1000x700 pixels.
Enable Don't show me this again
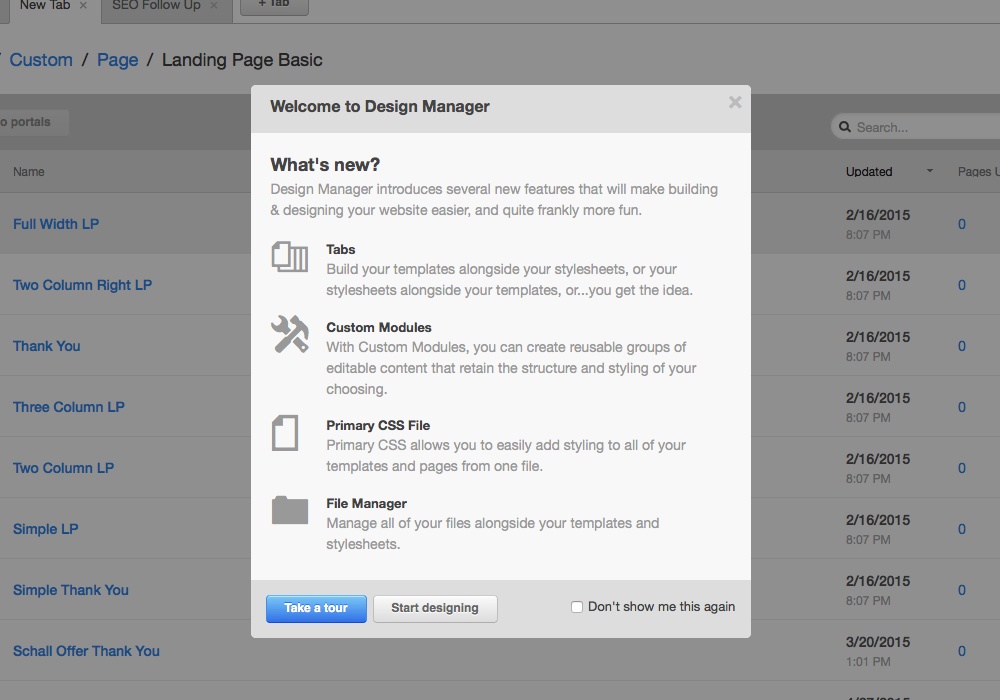coord(577,607)
